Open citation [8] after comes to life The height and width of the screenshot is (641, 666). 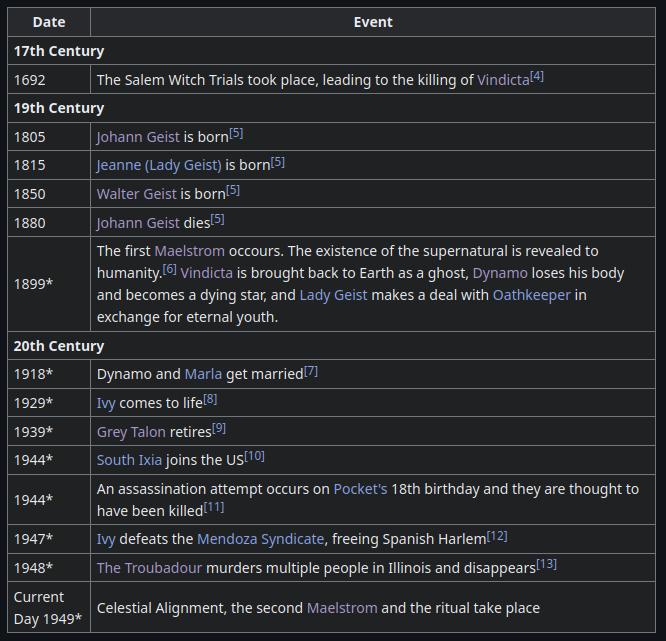pos(210,399)
